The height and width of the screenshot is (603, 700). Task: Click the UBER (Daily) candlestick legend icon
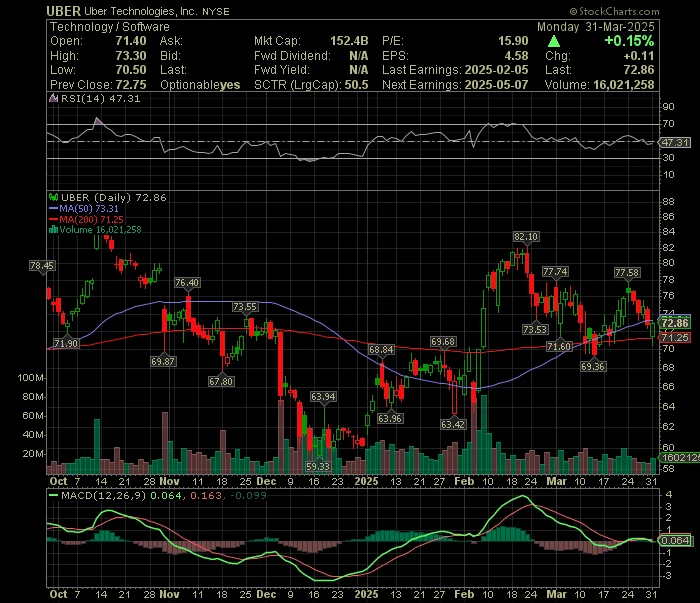coord(54,197)
